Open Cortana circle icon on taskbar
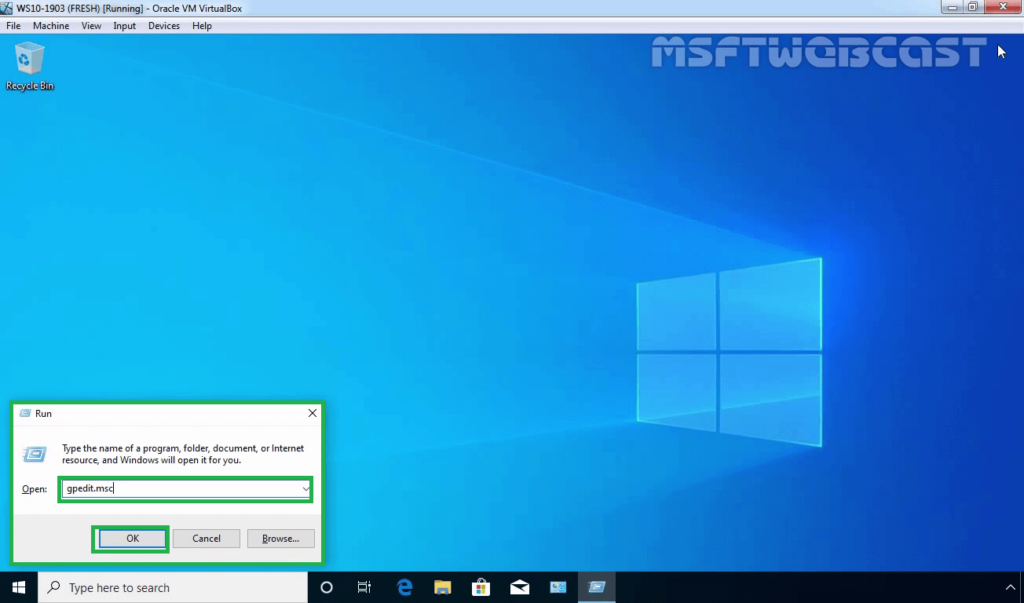Image resolution: width=1024 pixels, height=603 pixels. click(x=327, y=587)
